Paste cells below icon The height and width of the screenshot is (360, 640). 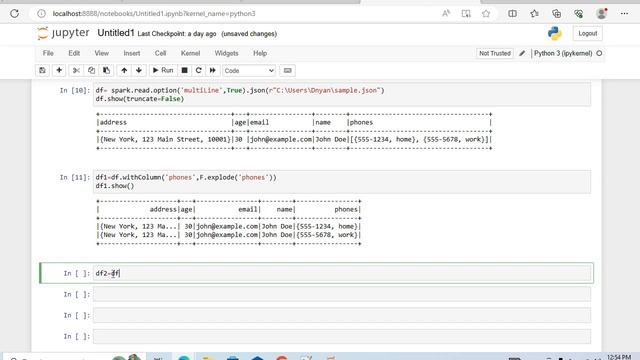click(106, 71)
